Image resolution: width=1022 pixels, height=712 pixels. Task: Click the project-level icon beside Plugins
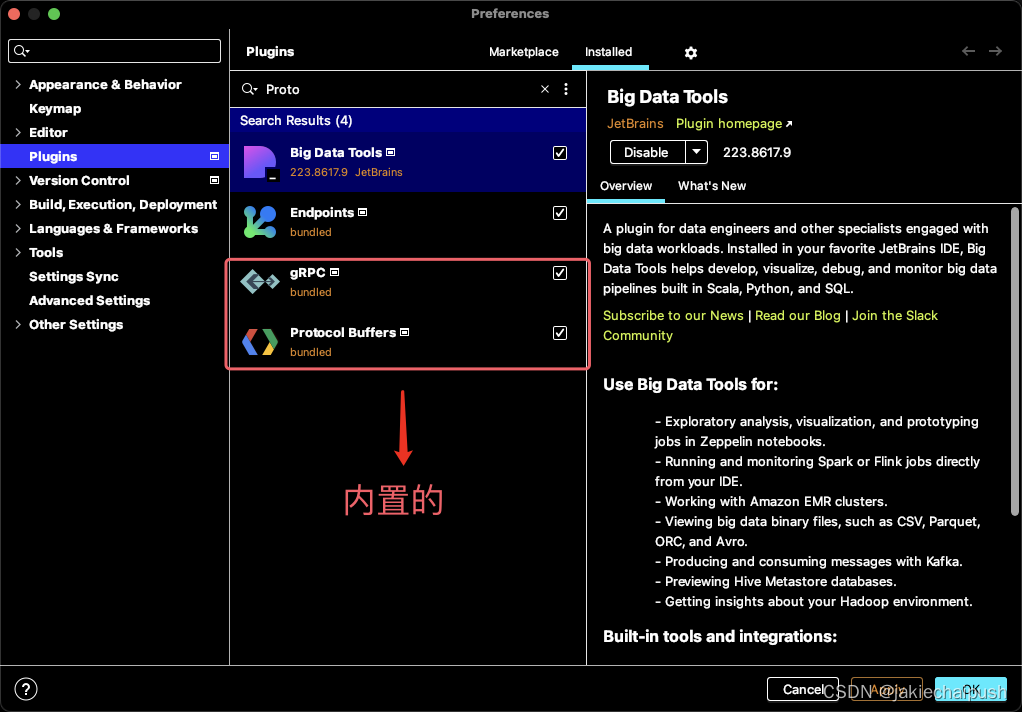(x=214, y=156)
